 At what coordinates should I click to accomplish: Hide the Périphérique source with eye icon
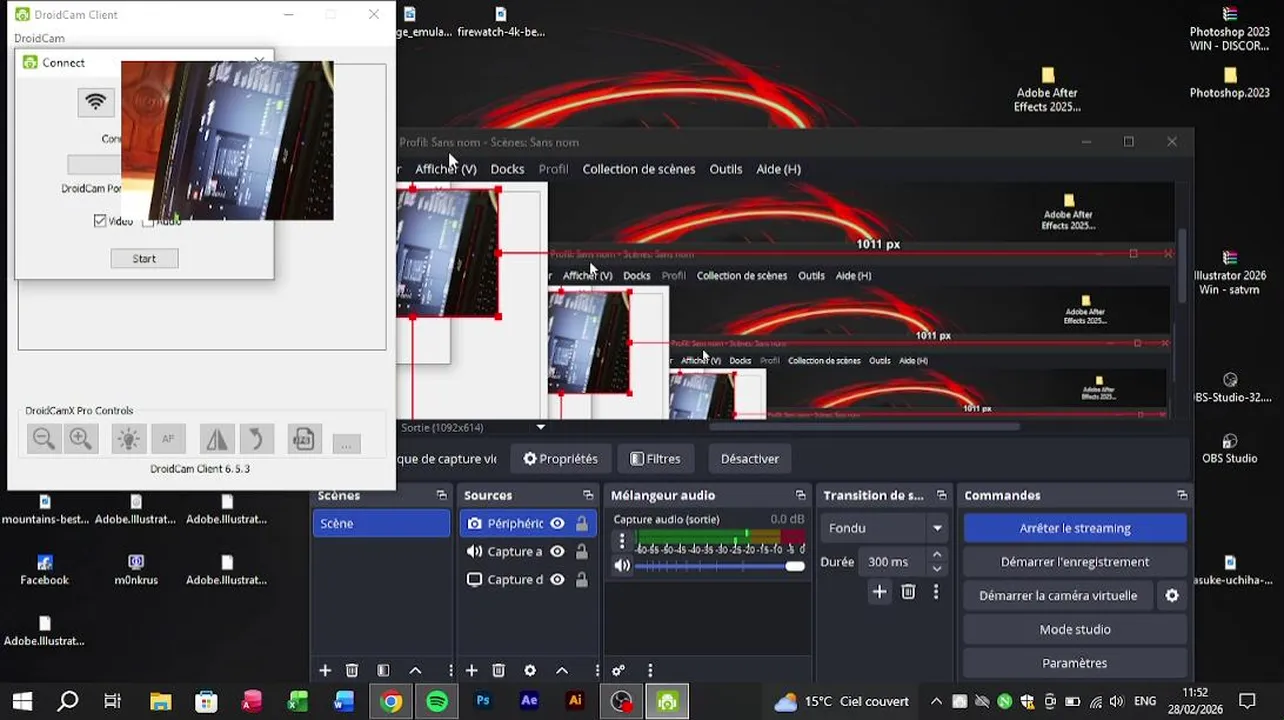pyautogui.click(x=557, y=524)
